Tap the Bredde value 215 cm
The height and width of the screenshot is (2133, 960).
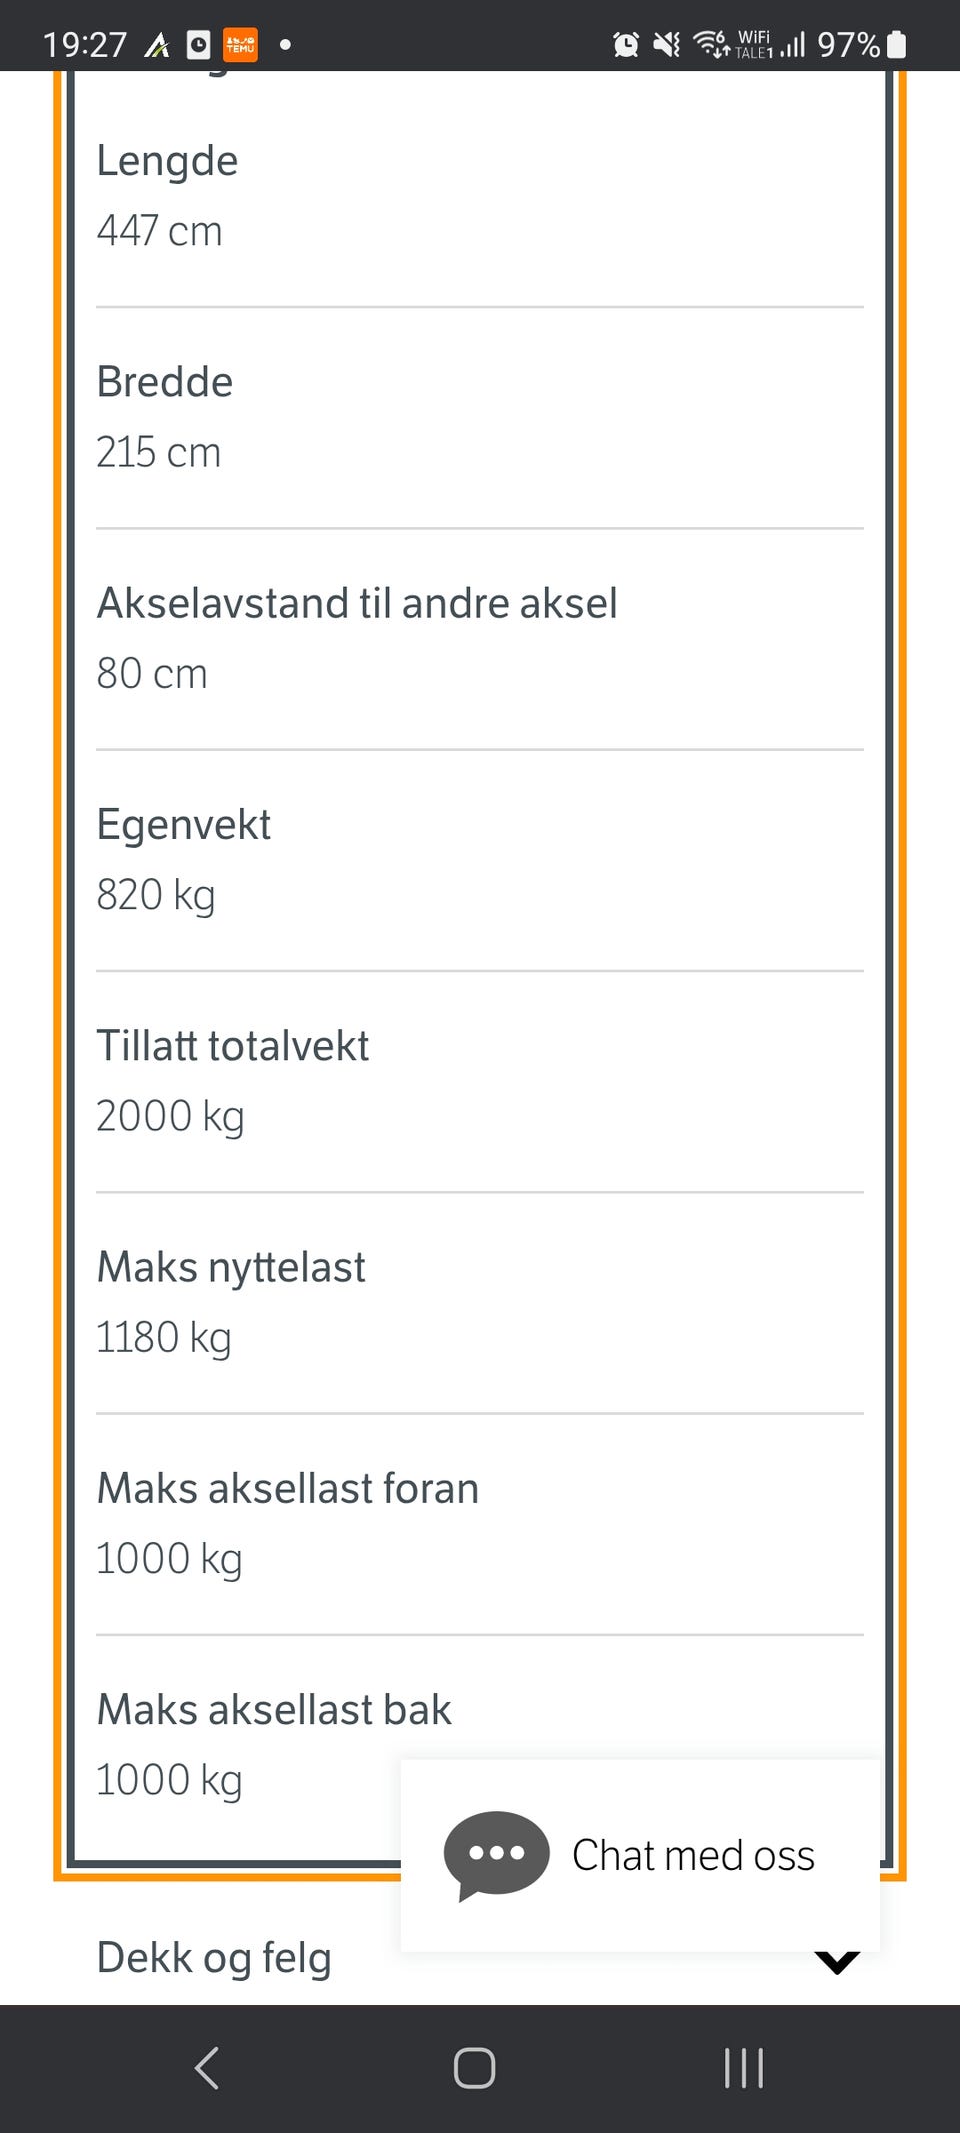click(x=158, y=452)
